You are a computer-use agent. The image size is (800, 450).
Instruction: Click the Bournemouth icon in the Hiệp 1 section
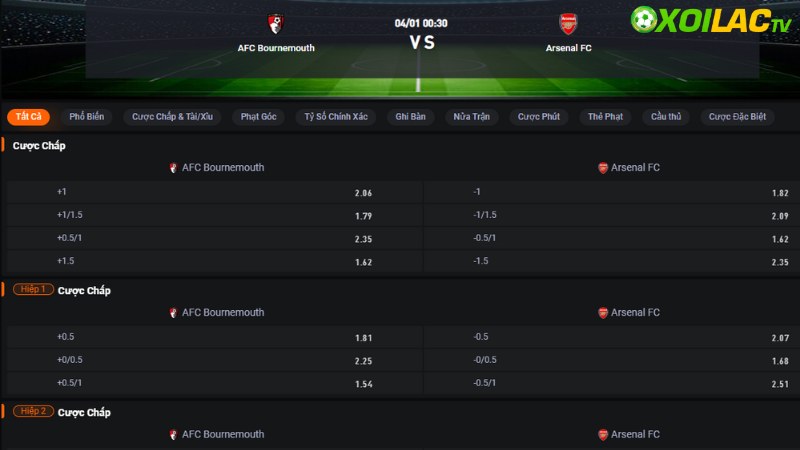pos(173,313)
